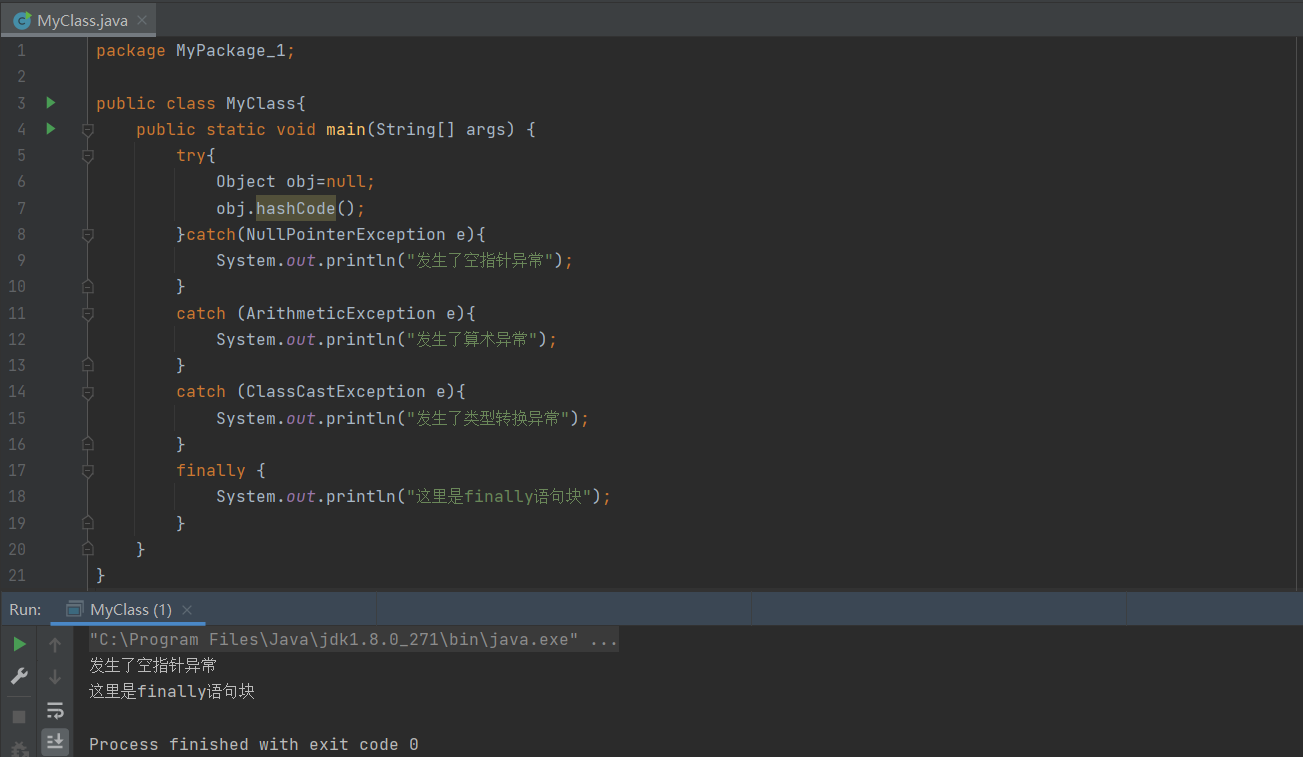The height and width of the screenshot is (757, 1303).
Task: Jump up the stack trace
Action: (x=55, y=645)
